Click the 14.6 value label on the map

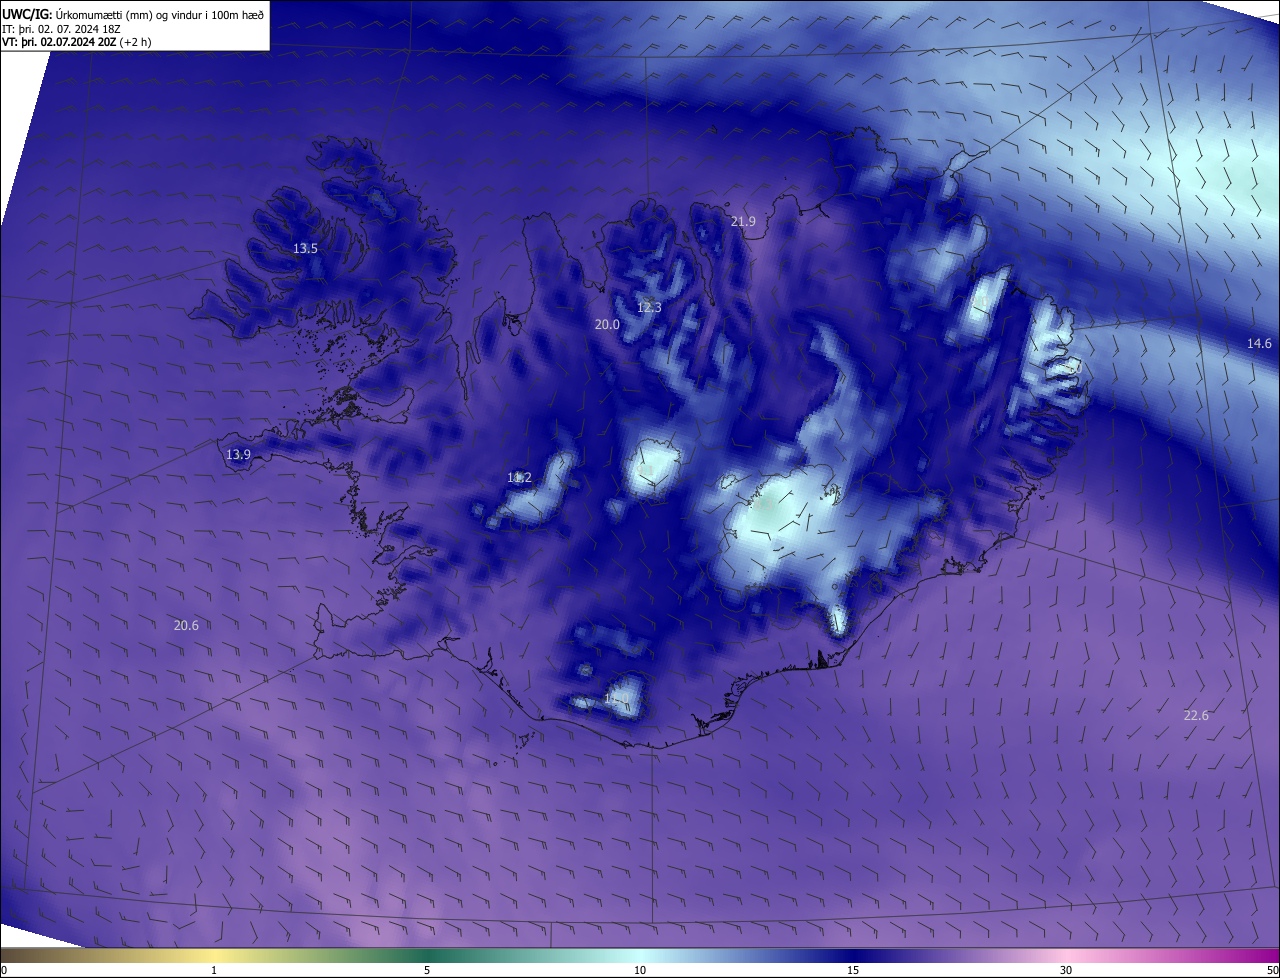click(x=1259, y=343)
